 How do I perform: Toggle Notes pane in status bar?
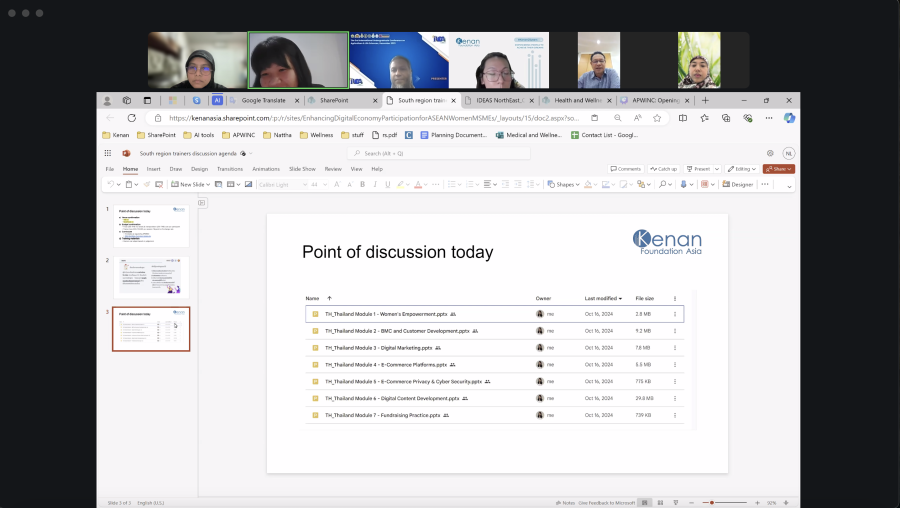pyautogui.click(x=565, y=502)
